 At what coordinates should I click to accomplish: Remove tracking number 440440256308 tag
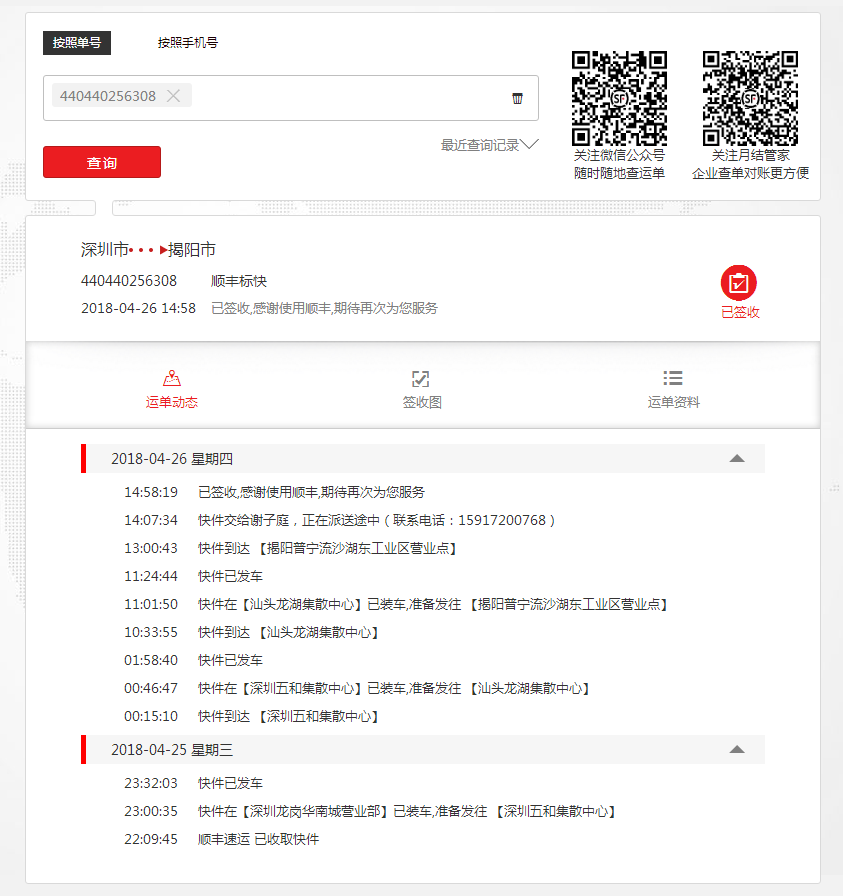tap(173, 96)
